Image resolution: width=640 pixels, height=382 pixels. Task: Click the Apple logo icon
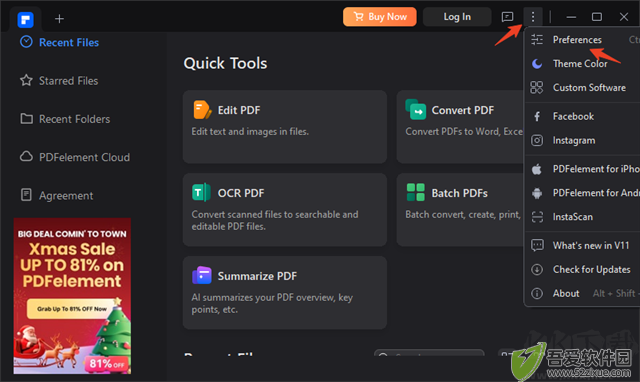[537, 169]
